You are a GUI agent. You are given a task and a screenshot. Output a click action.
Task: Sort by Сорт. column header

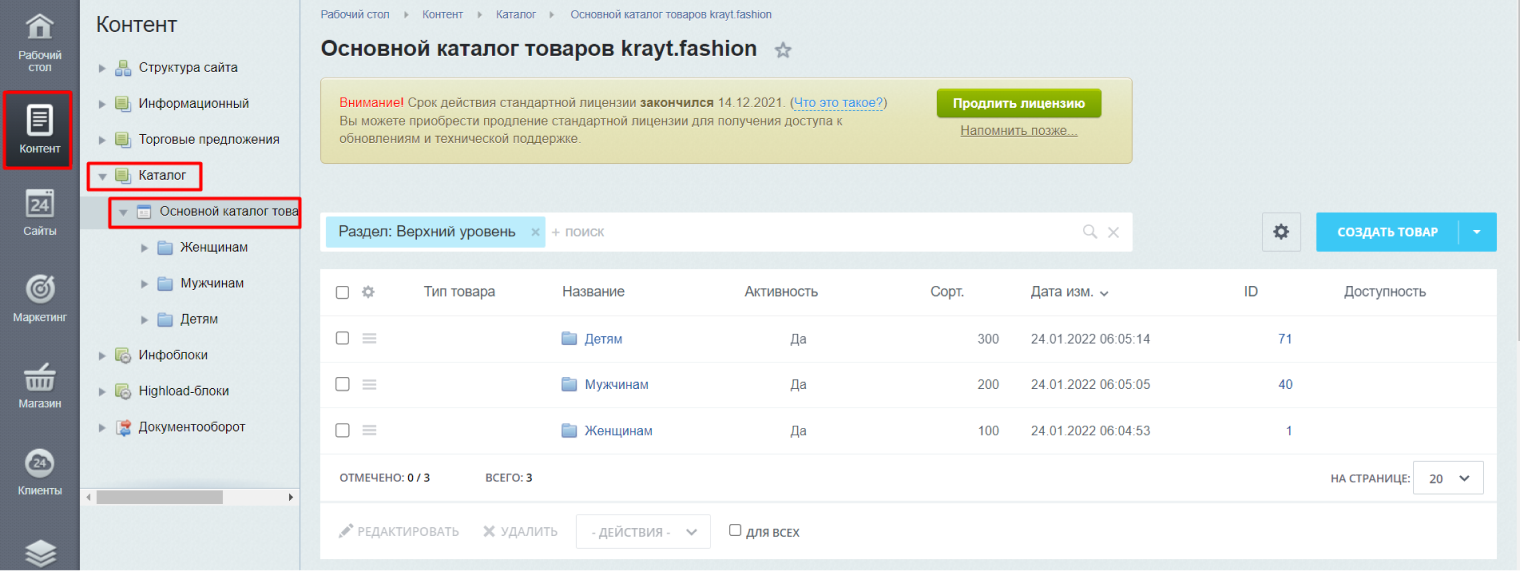tap(946, 292)
